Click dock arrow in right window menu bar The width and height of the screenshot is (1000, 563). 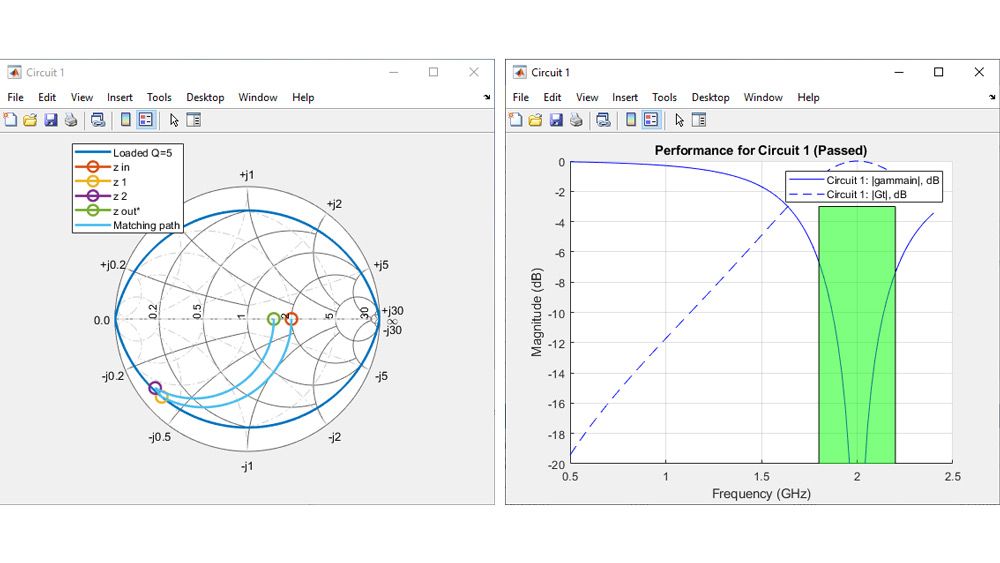click(992, 97)
